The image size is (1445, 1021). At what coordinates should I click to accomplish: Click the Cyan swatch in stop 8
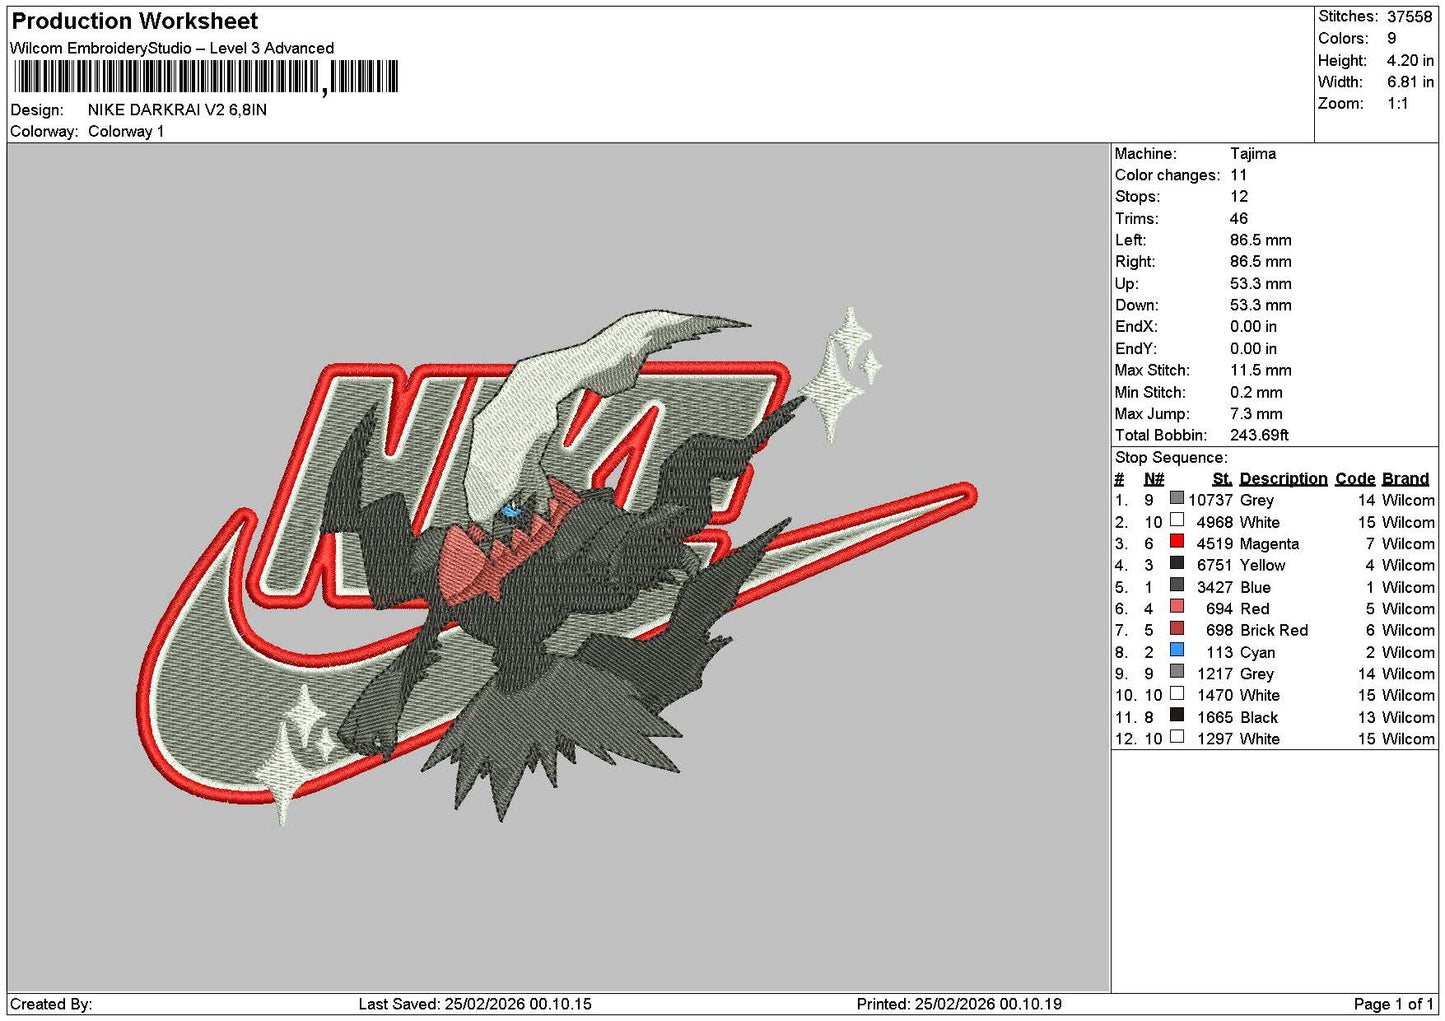point(1177,651)
